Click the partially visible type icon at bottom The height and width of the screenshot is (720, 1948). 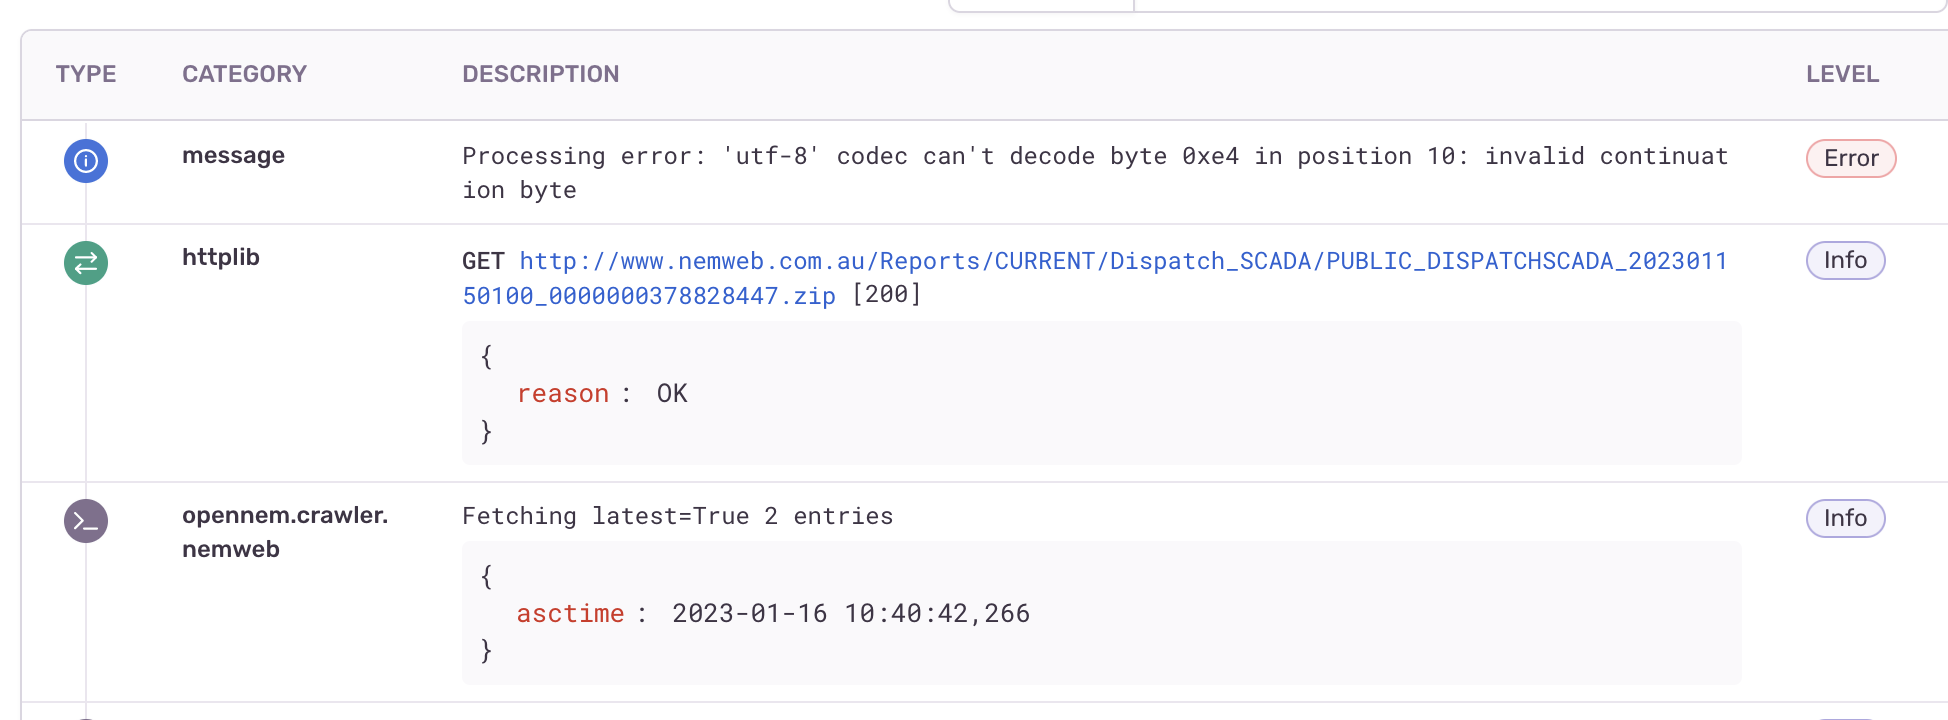[x=86, y=716]
